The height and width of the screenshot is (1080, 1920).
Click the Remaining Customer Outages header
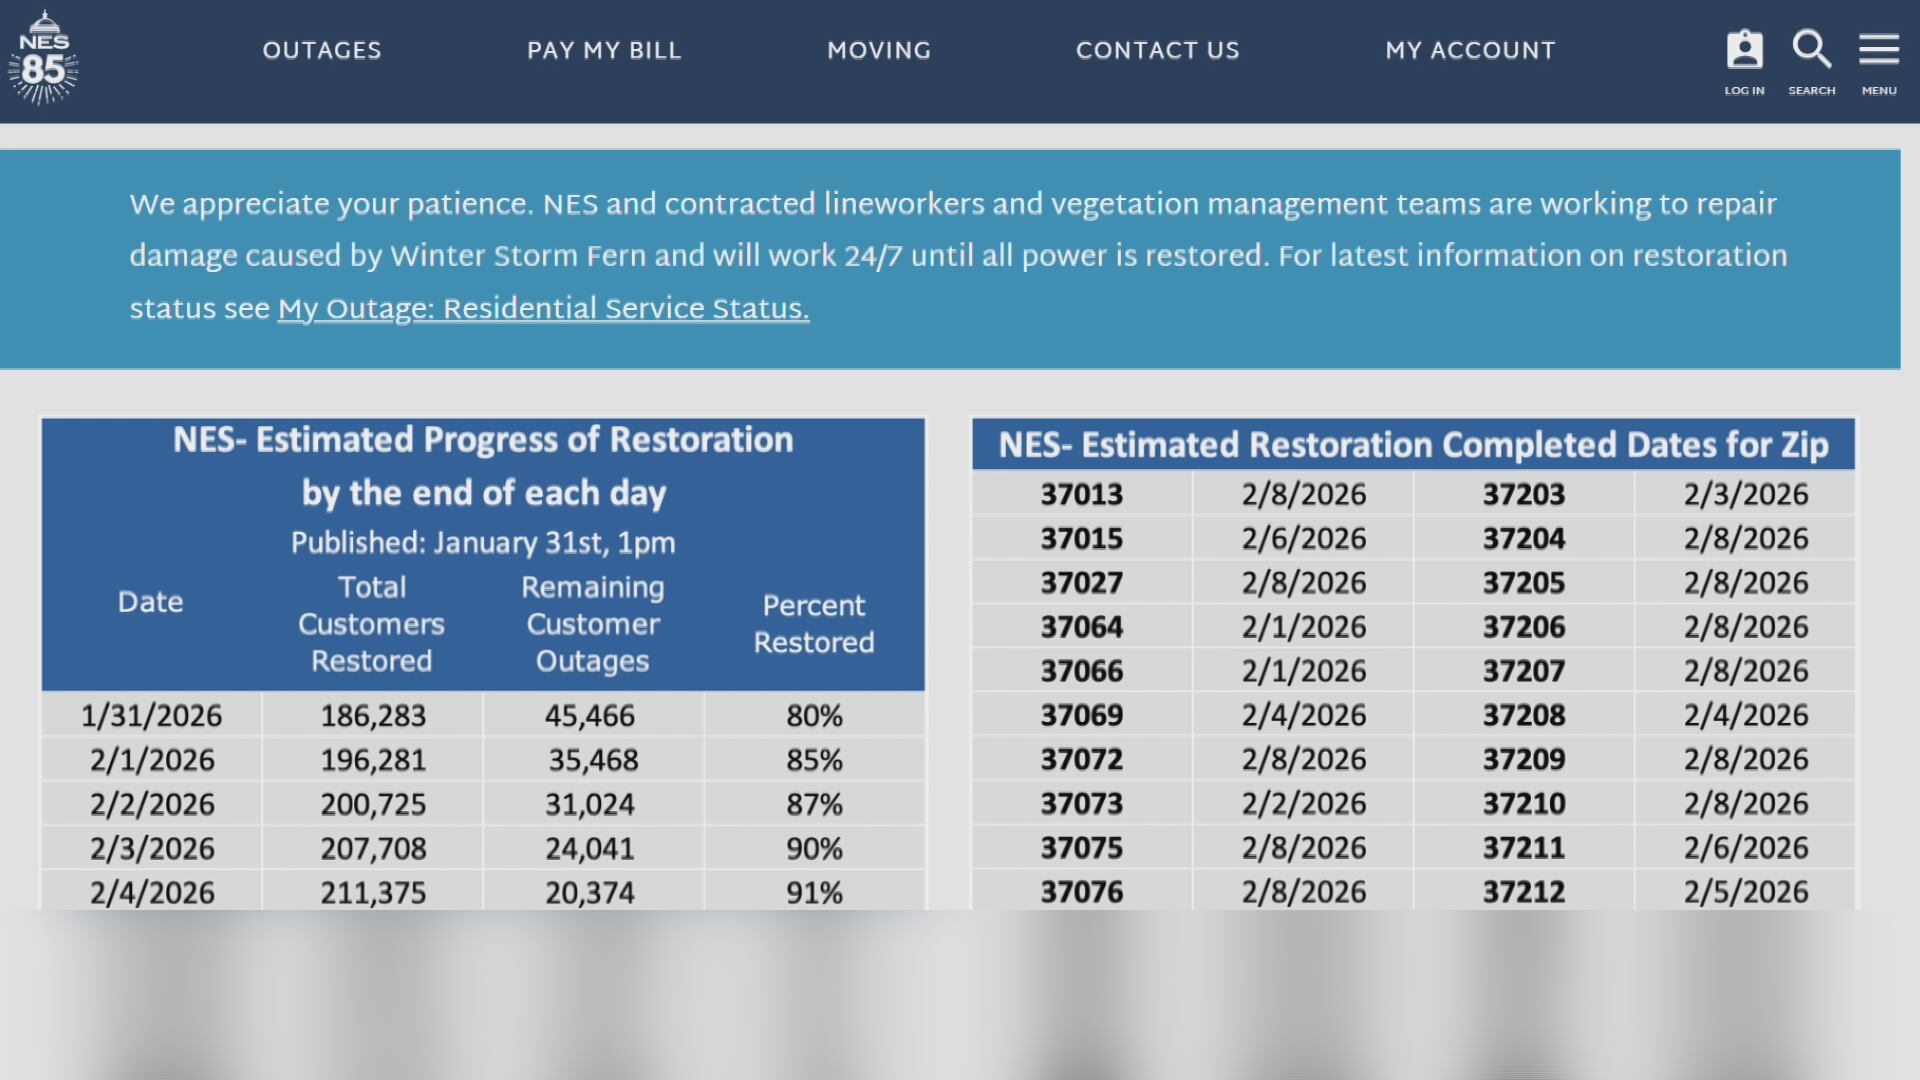point(592,624)
